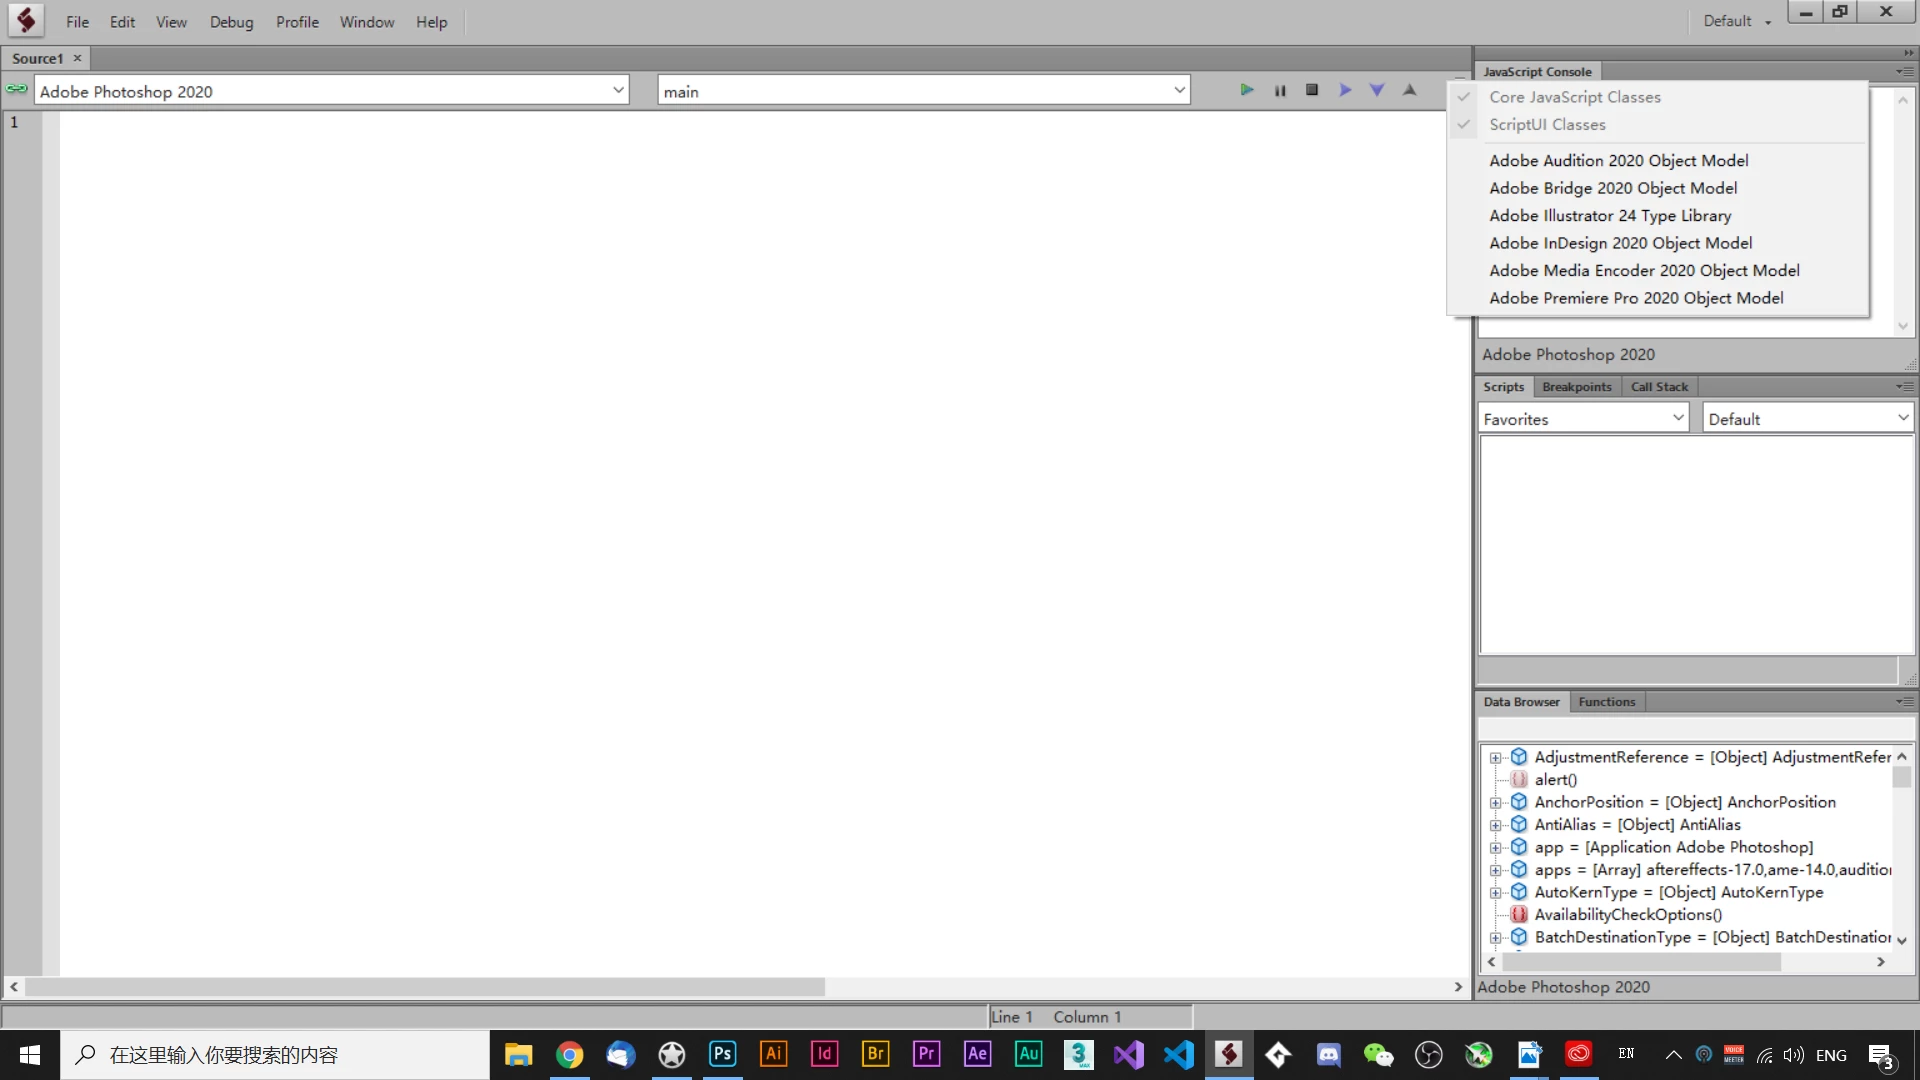Click the editor horizontal scrollbar

[425, 987]
